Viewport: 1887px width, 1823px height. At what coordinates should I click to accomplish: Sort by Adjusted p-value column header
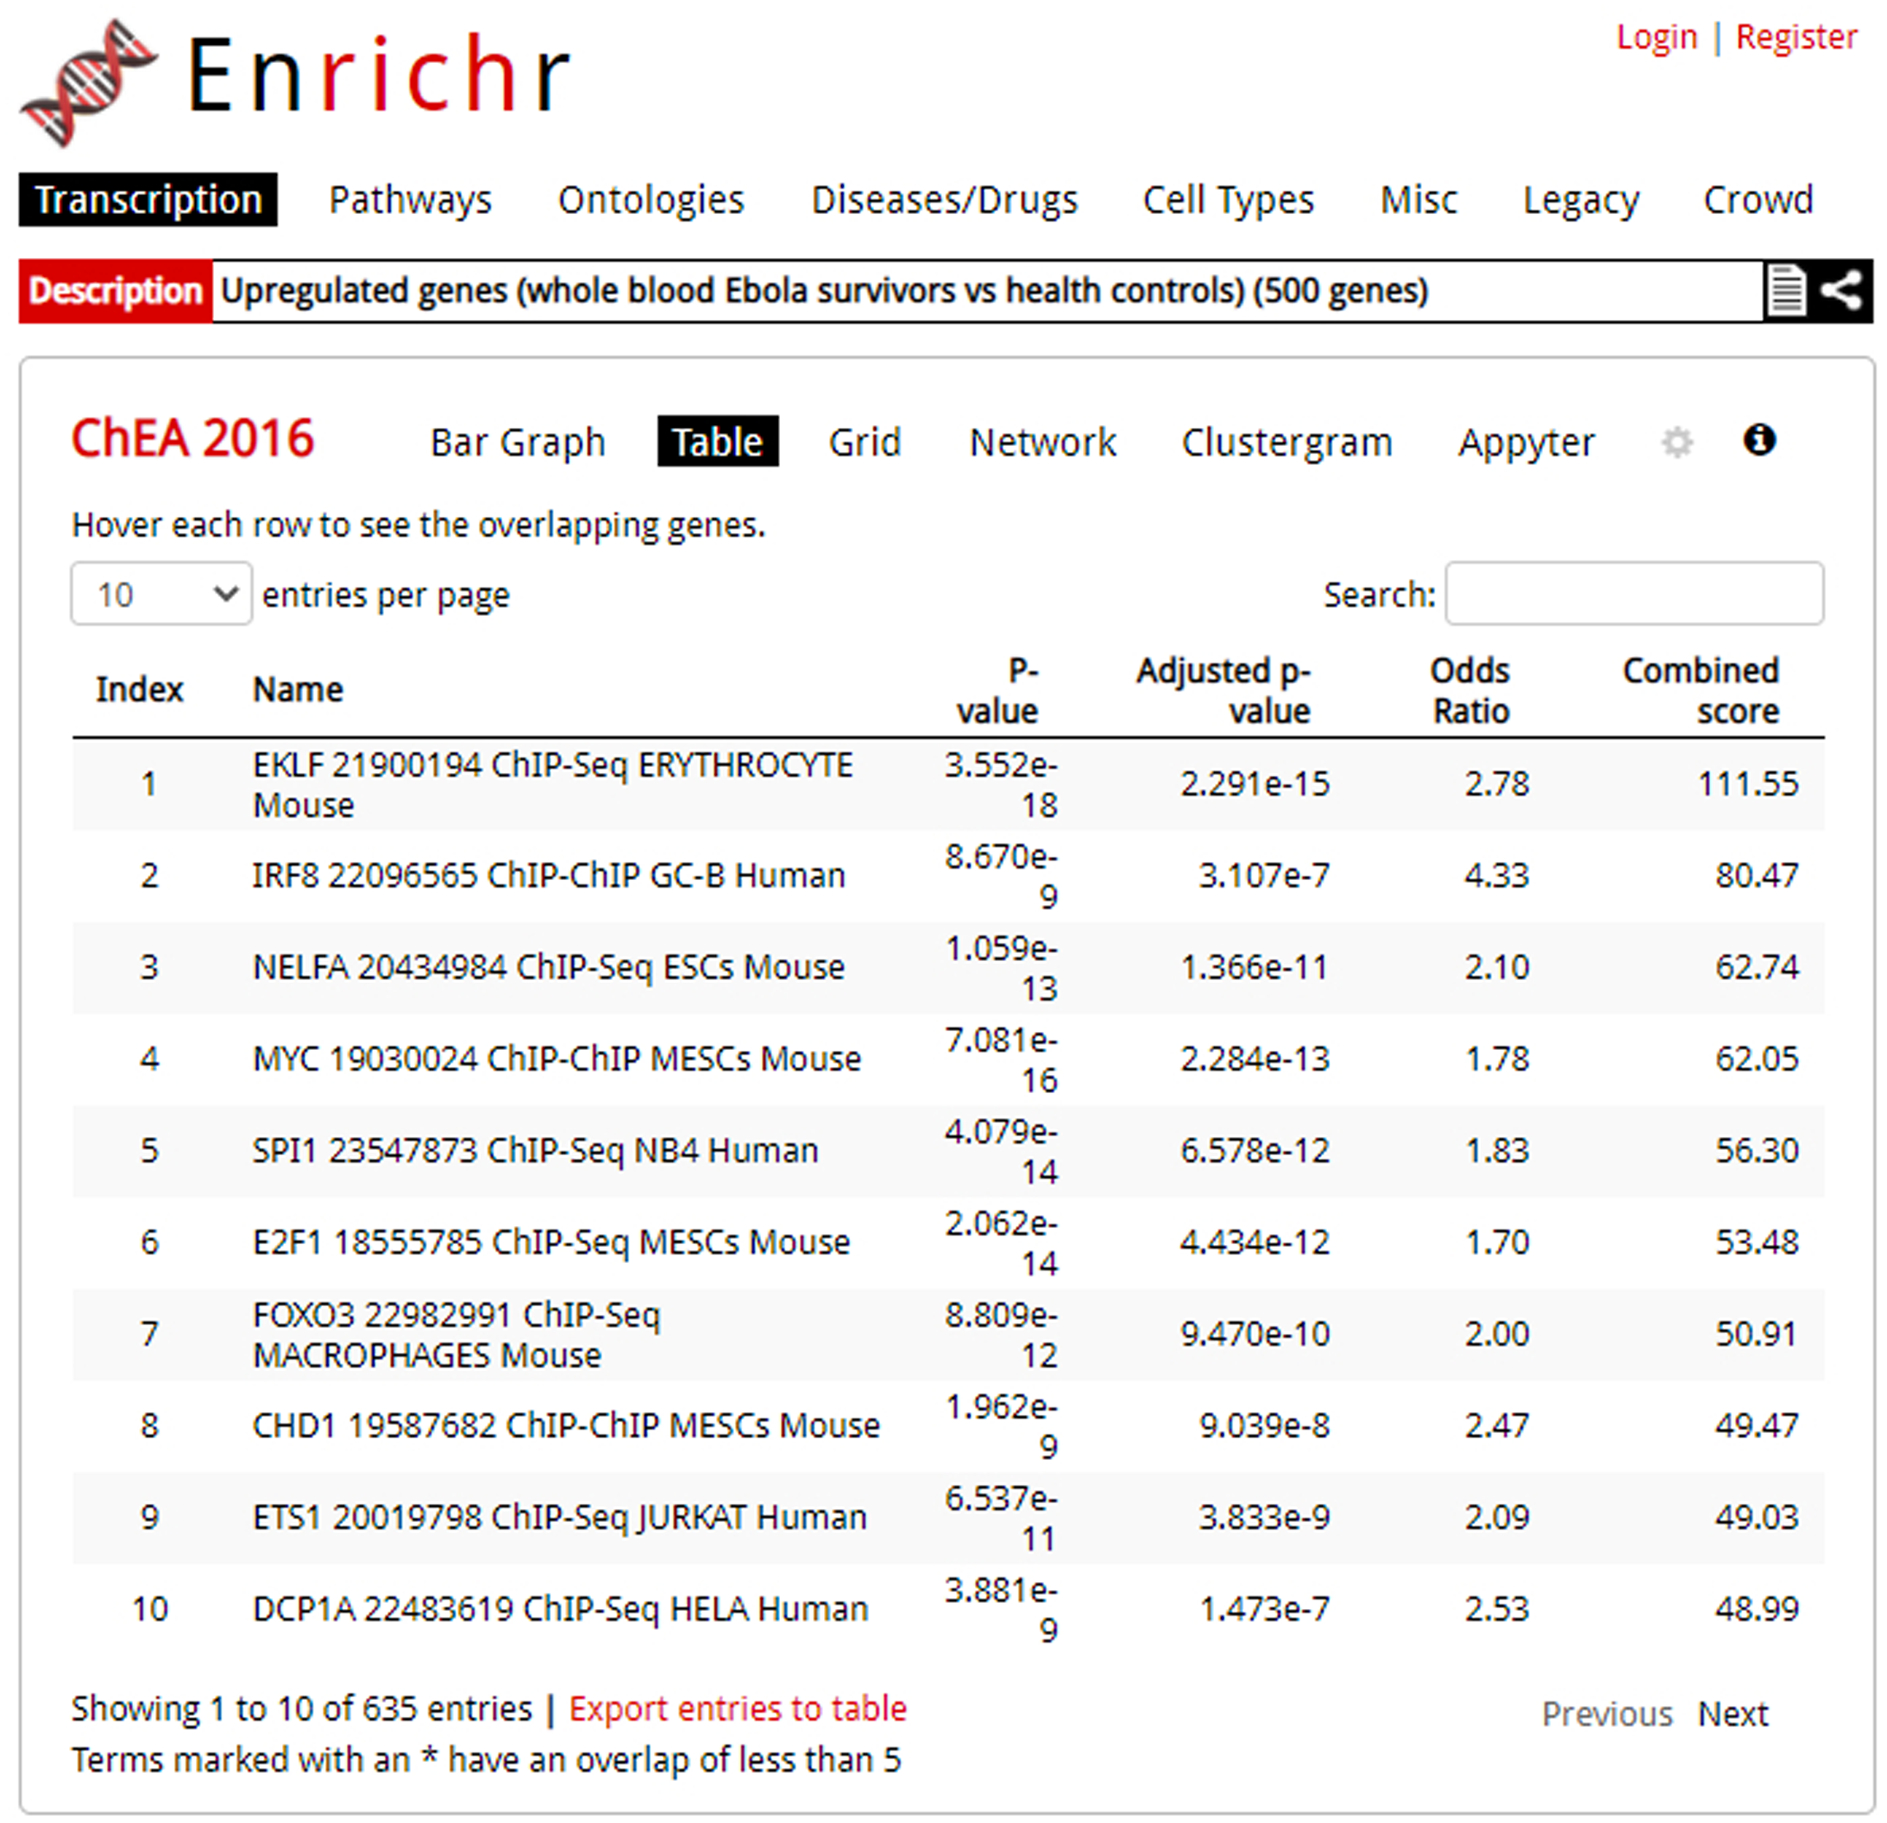coord(1223,691)
